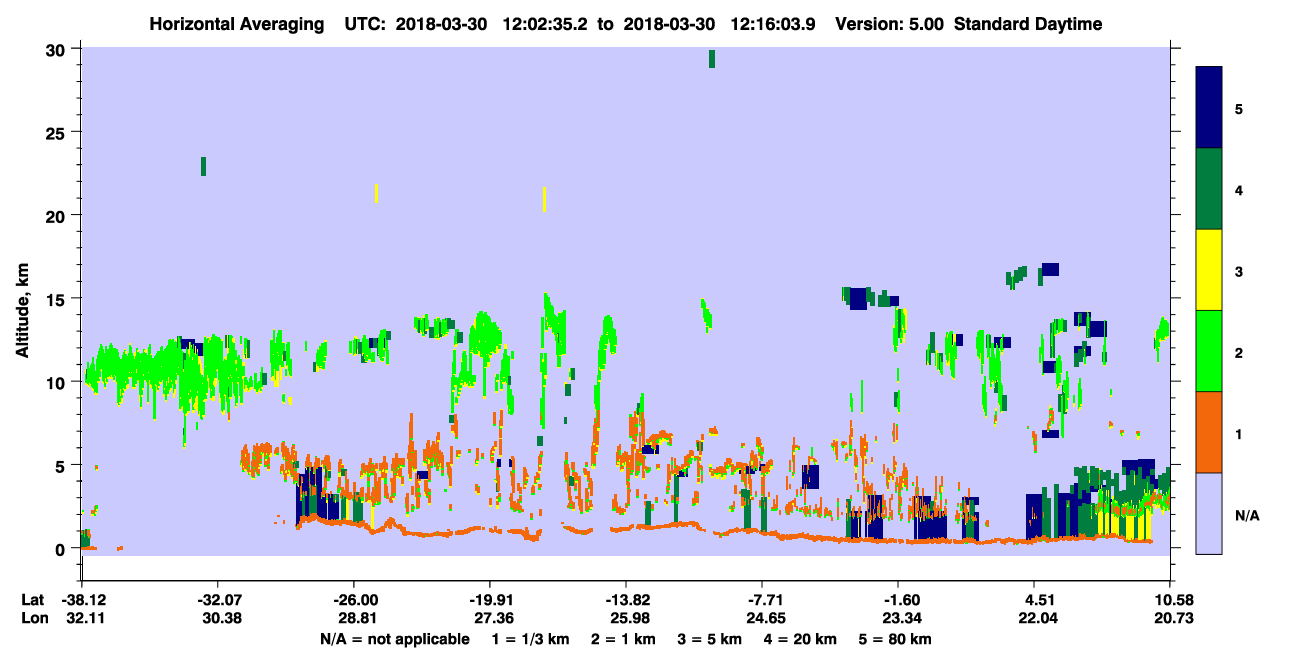Click the y-axis tick label 25

tap(58, 133)
